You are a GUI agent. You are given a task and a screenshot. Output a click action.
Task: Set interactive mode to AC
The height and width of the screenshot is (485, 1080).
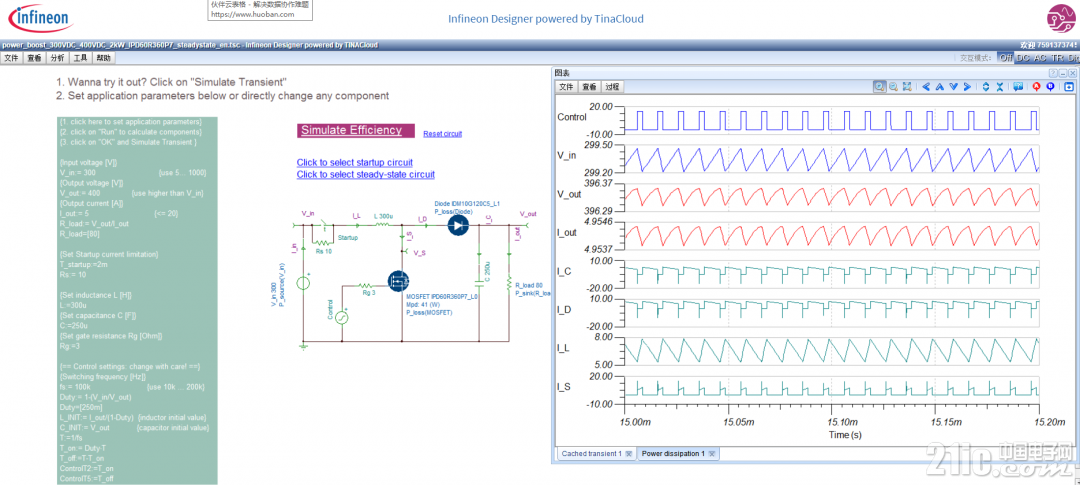point(1041,58)
